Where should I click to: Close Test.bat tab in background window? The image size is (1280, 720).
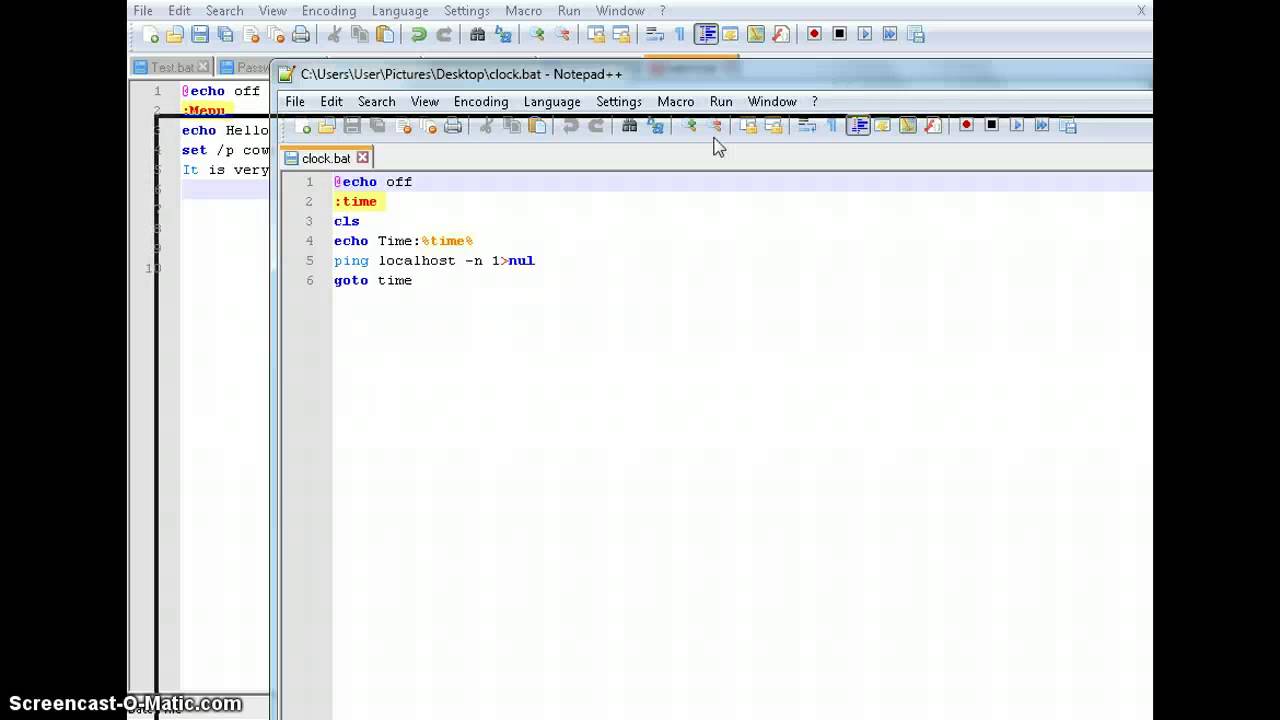pyautogui.click(x=203, y=67)
